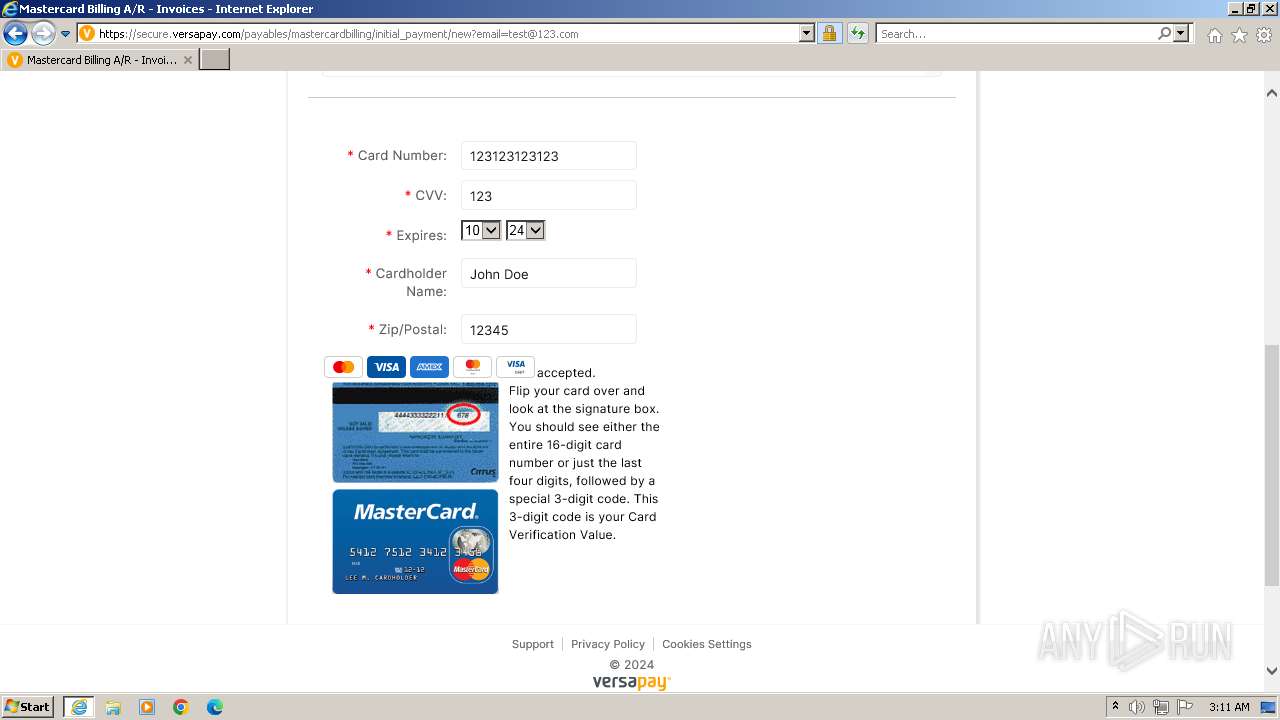Click the Mastercard debit logo icon
This screenshot has height=720, width=1280.
pyautogui.click(x=472, y=367)
